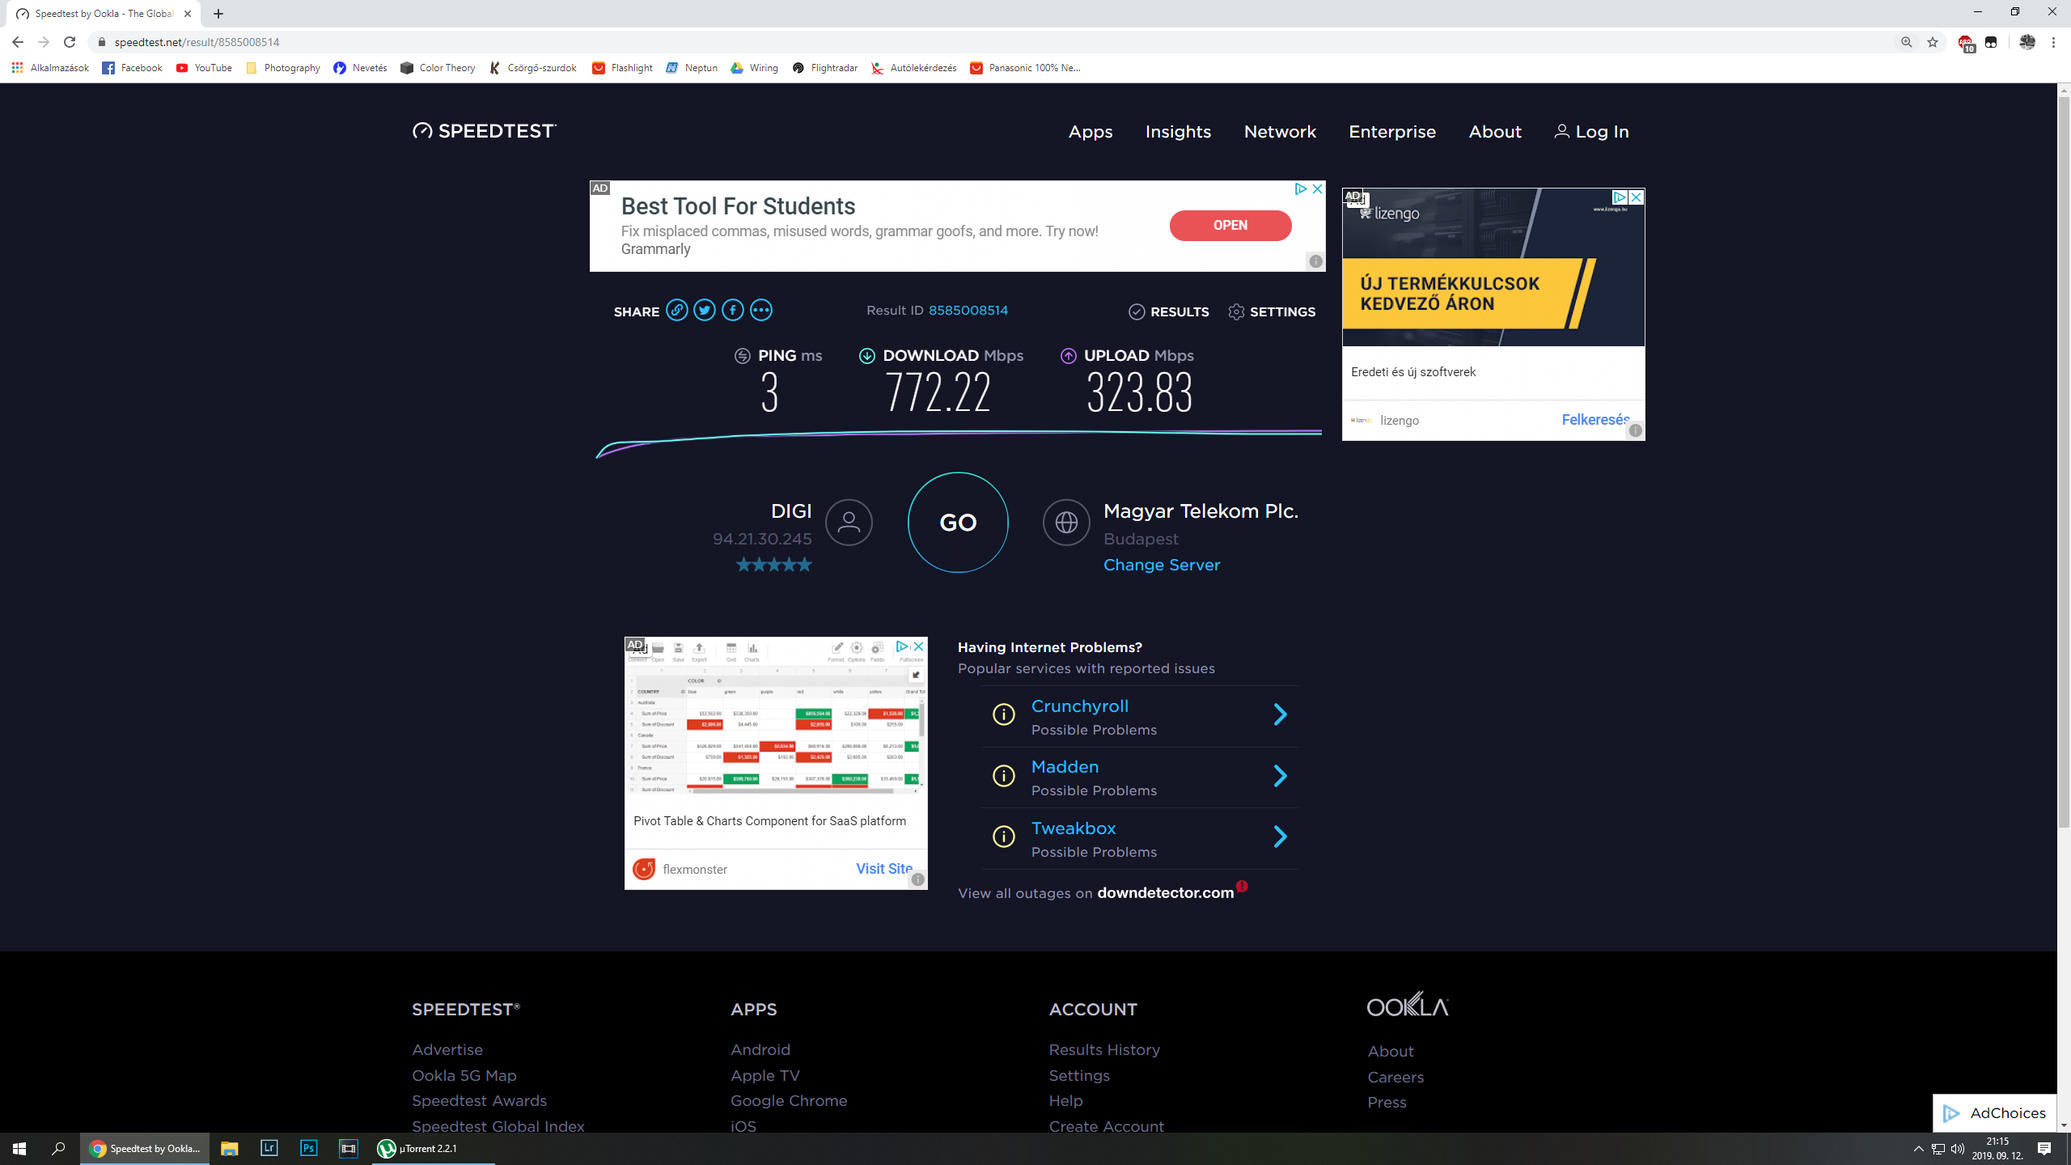The image size is (2071, 1165).
Task: Bookmark this page with star icon
Action: (1932, 42)
